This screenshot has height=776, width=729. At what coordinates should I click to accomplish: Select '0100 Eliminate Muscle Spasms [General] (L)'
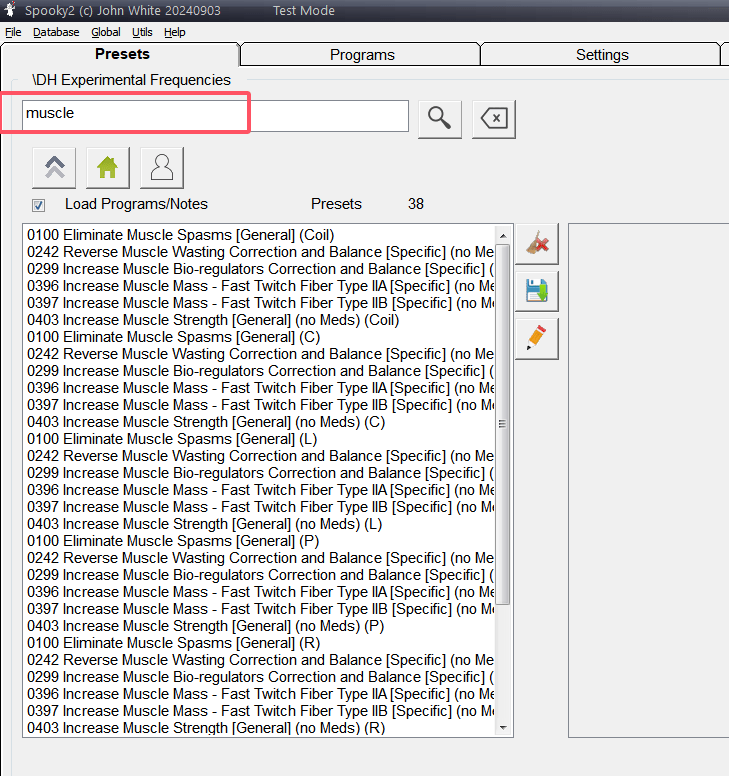[172, 439]
